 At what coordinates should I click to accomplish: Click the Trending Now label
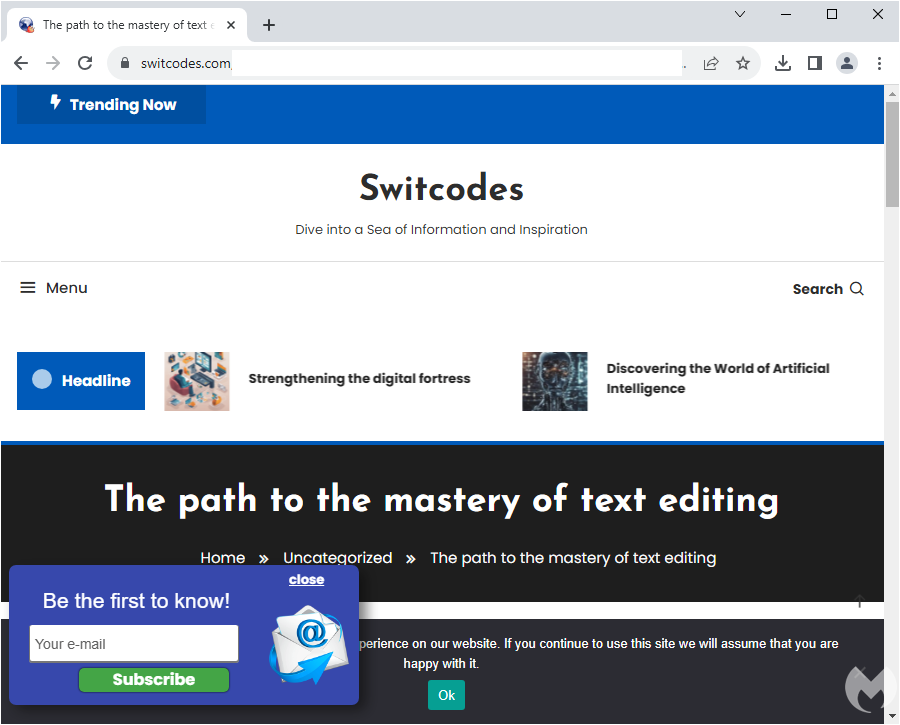pyautogui.click(x=112, y=104)
